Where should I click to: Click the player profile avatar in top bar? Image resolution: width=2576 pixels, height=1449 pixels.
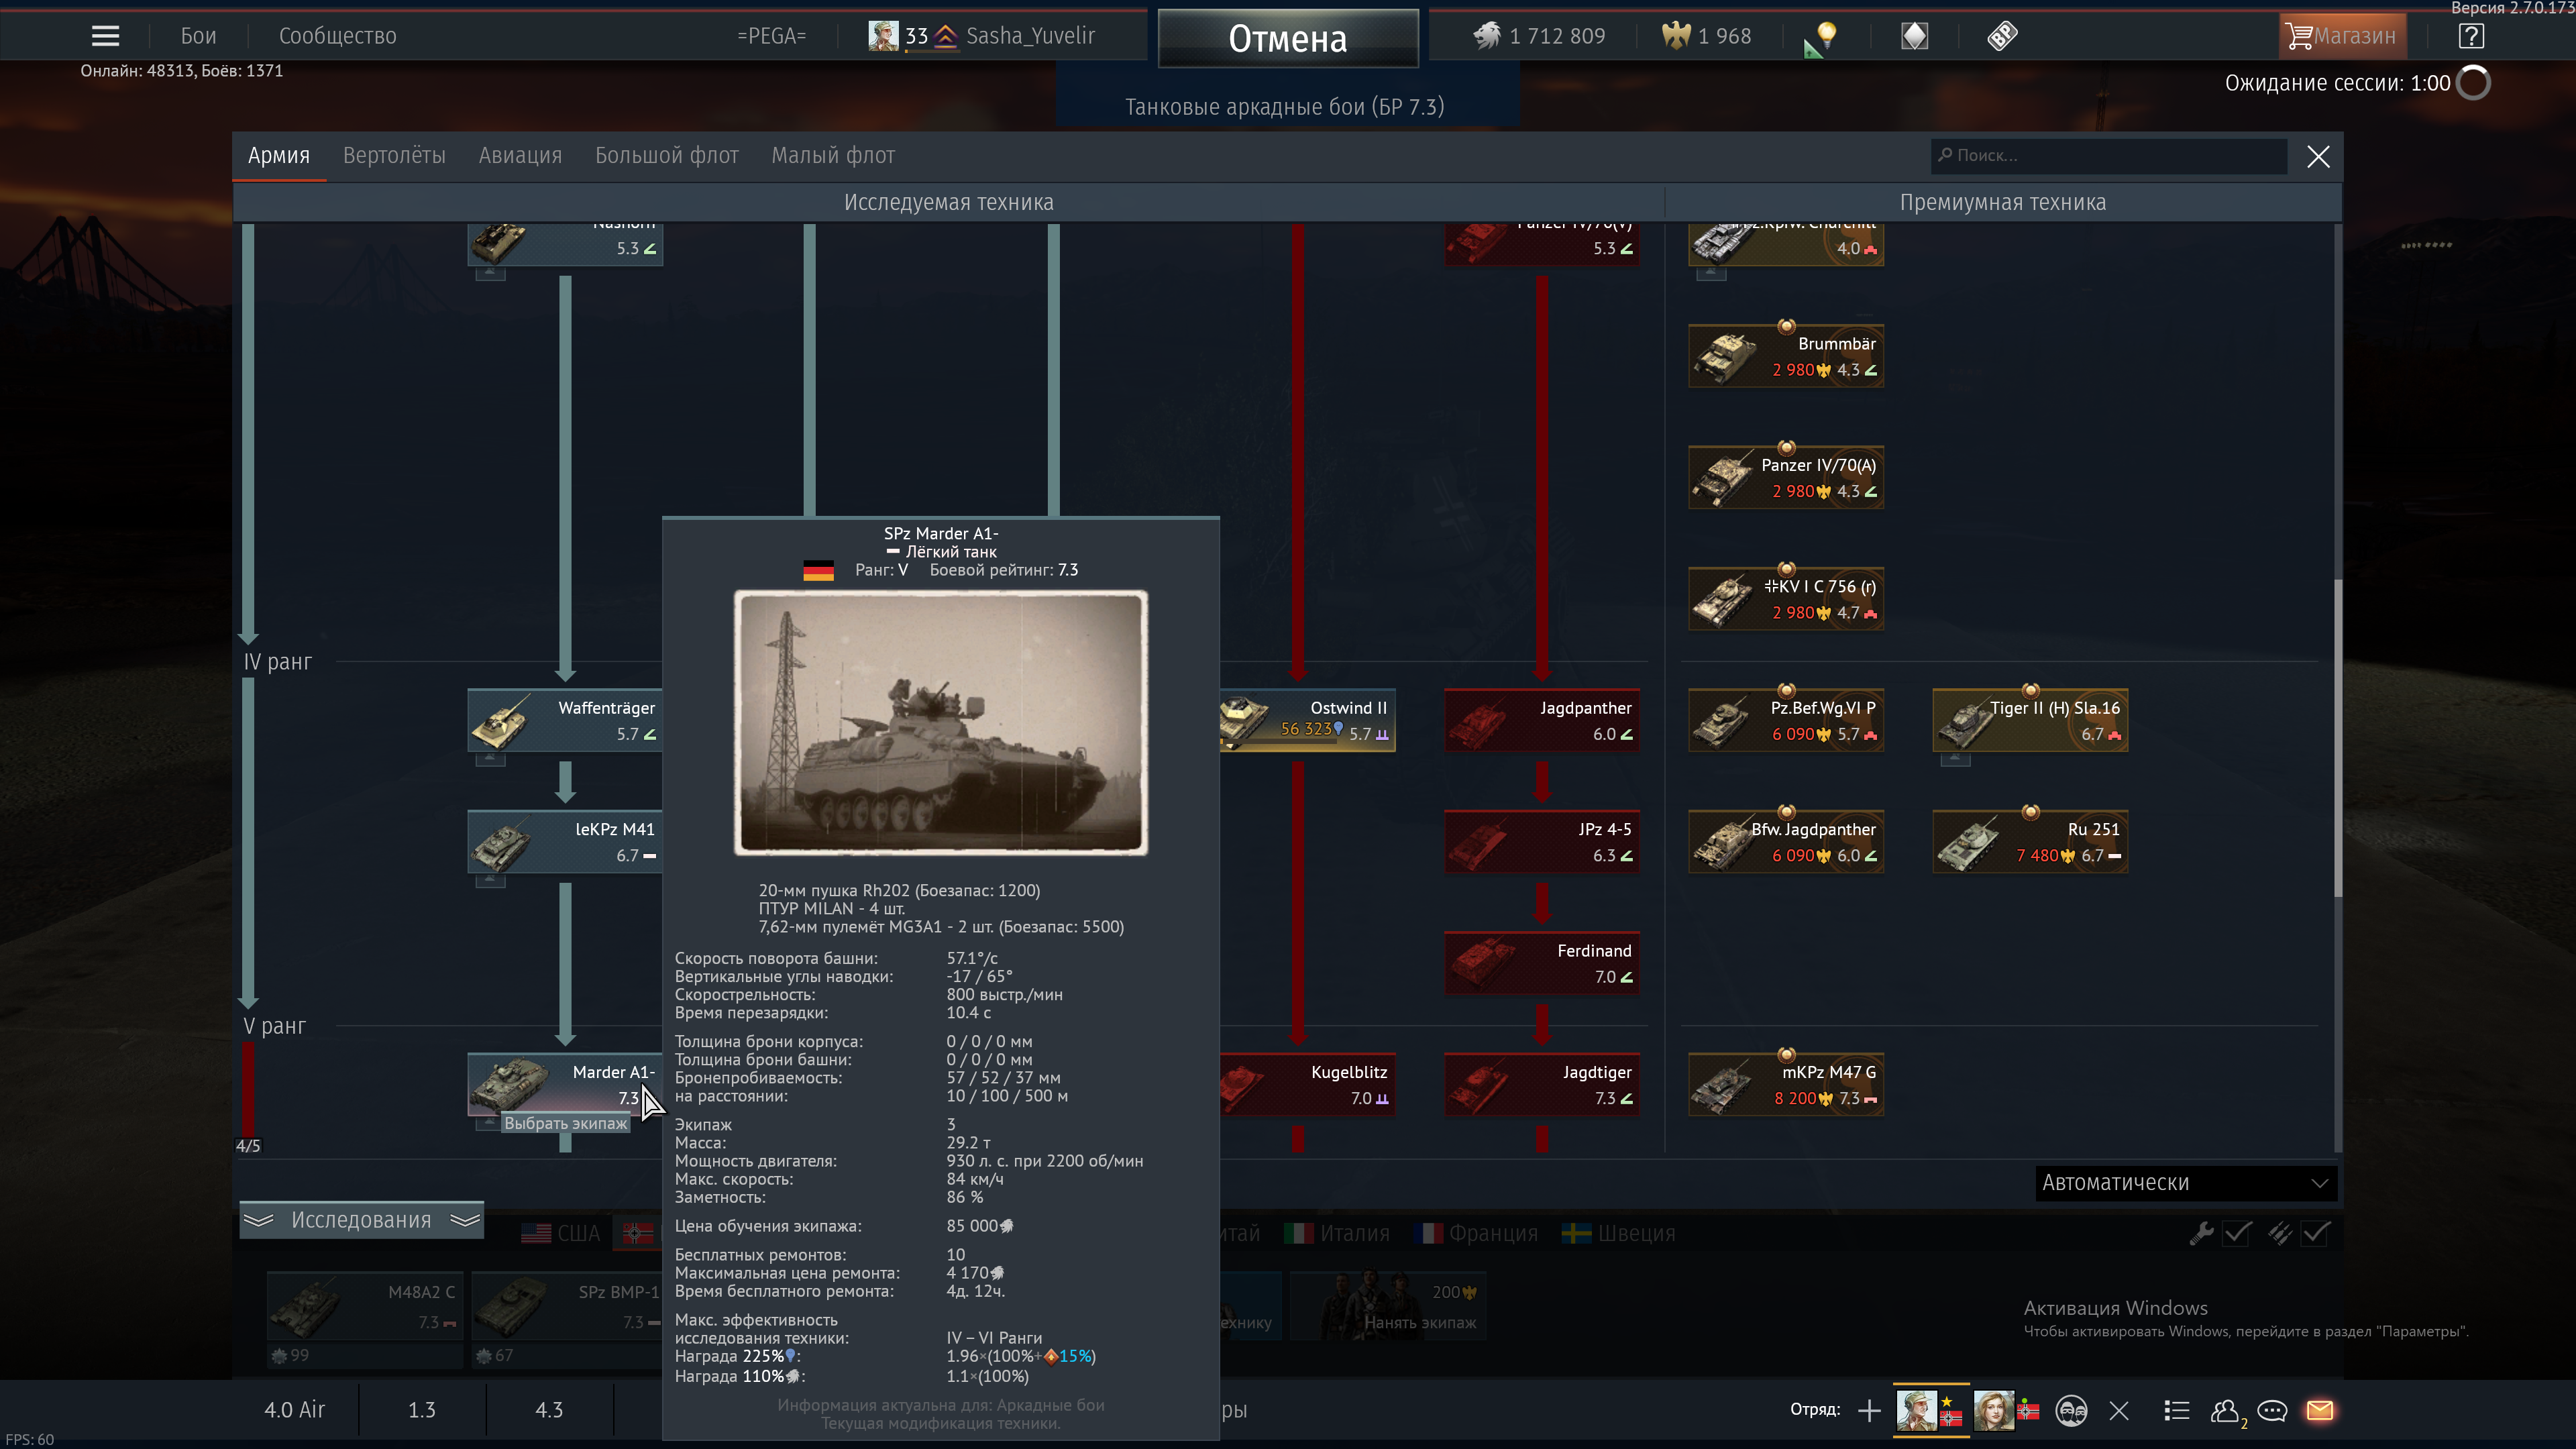tap(883, 36)
